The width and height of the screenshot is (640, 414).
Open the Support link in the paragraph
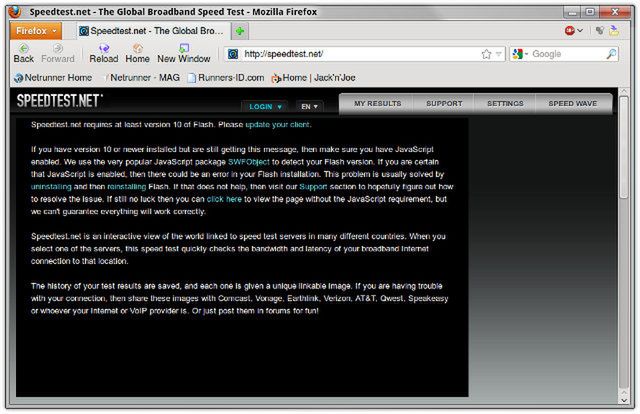coord(313,187)
